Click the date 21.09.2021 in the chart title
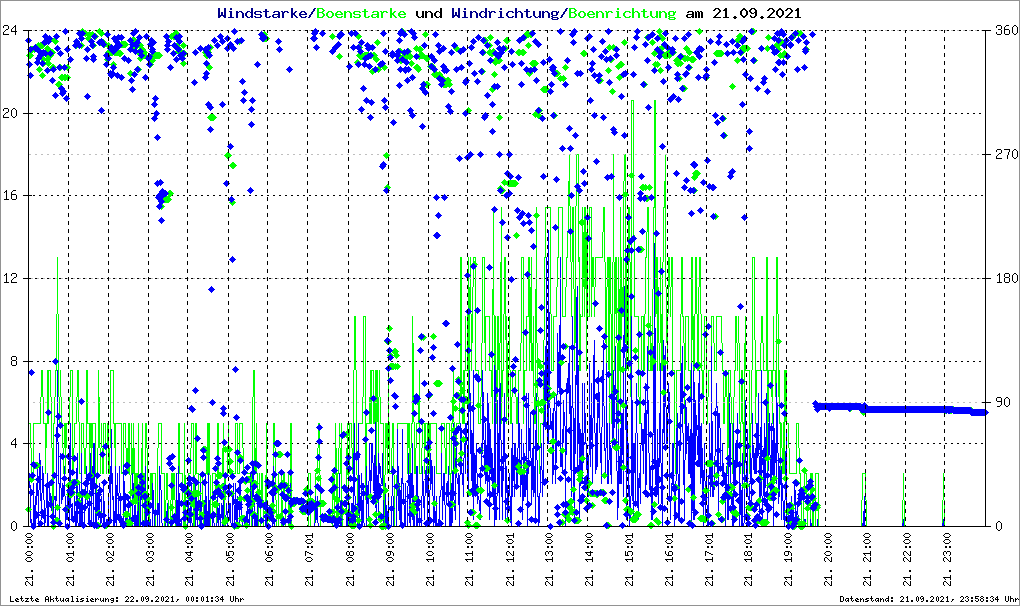The image size is (1020, 606). [x=757, y=13]
